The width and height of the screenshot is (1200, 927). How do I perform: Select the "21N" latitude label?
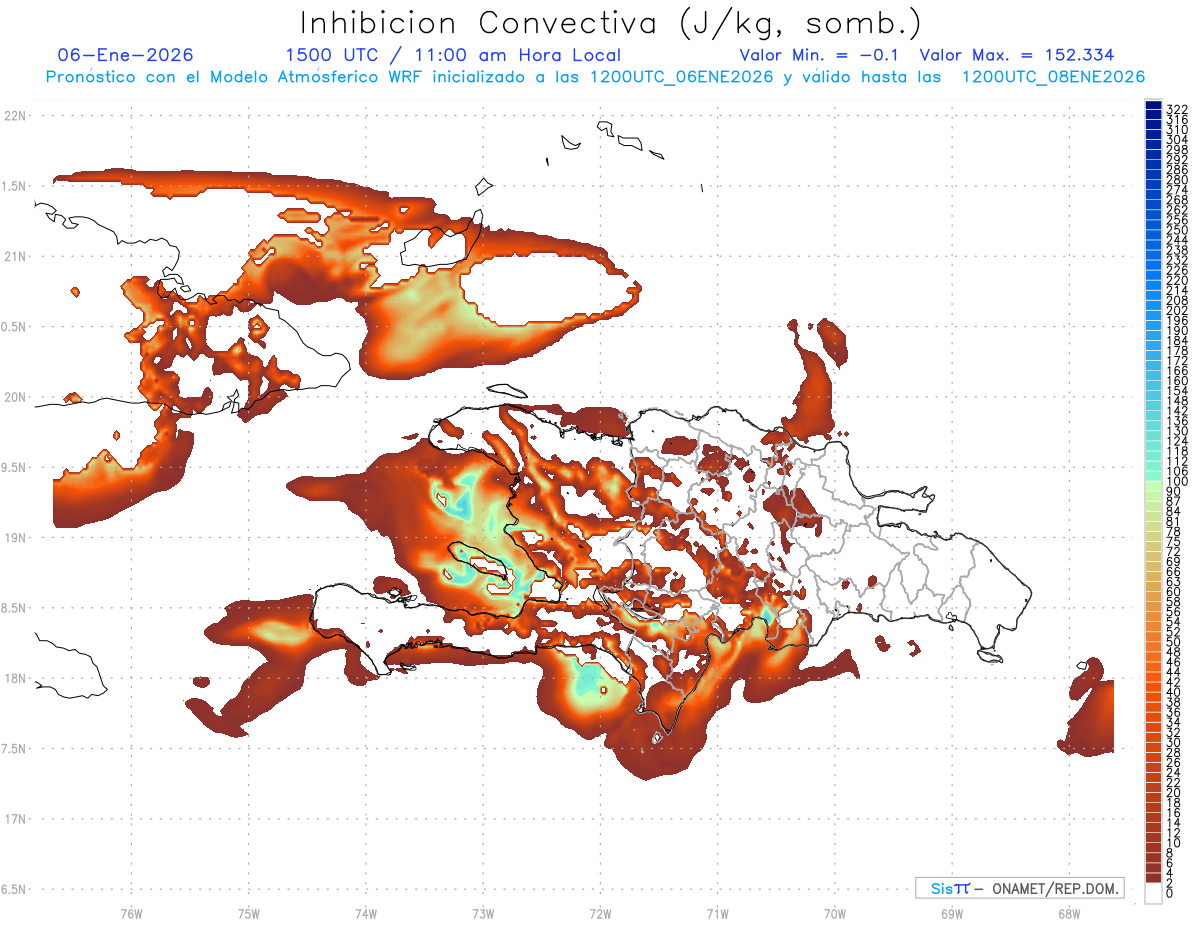tap(14, 256)
